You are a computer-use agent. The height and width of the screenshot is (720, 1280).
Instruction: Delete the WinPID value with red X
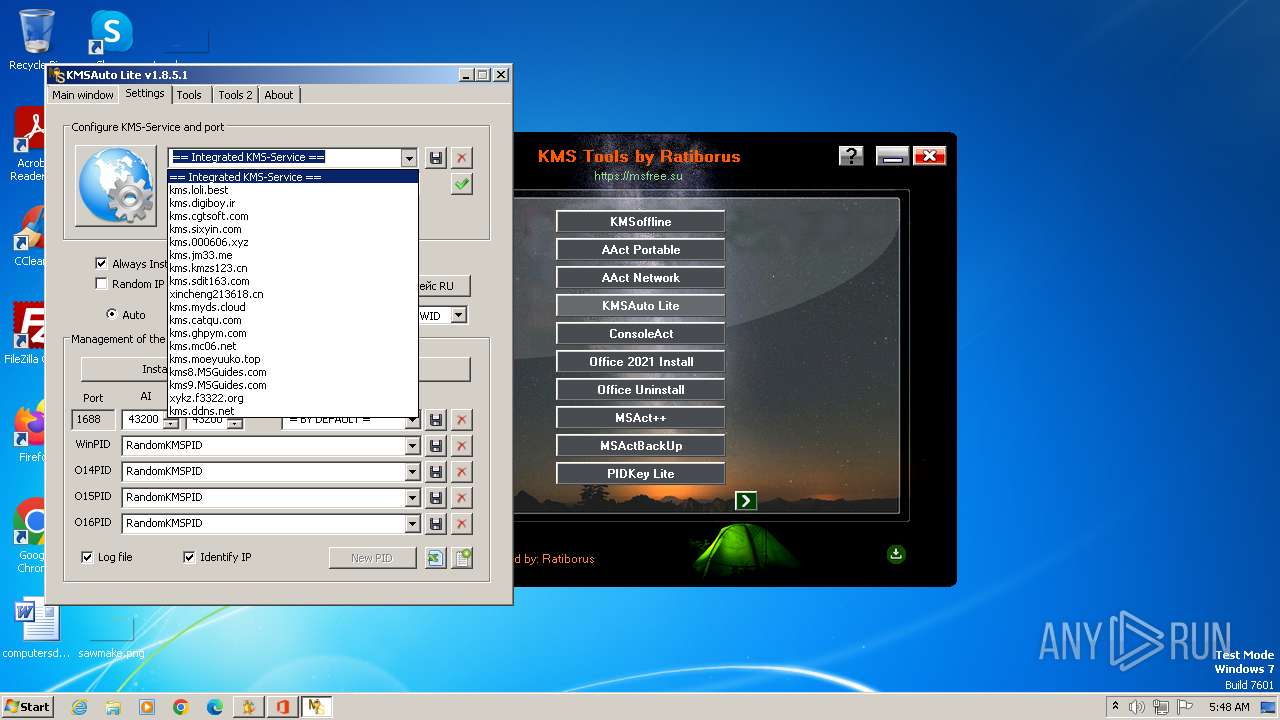(462, 446)
